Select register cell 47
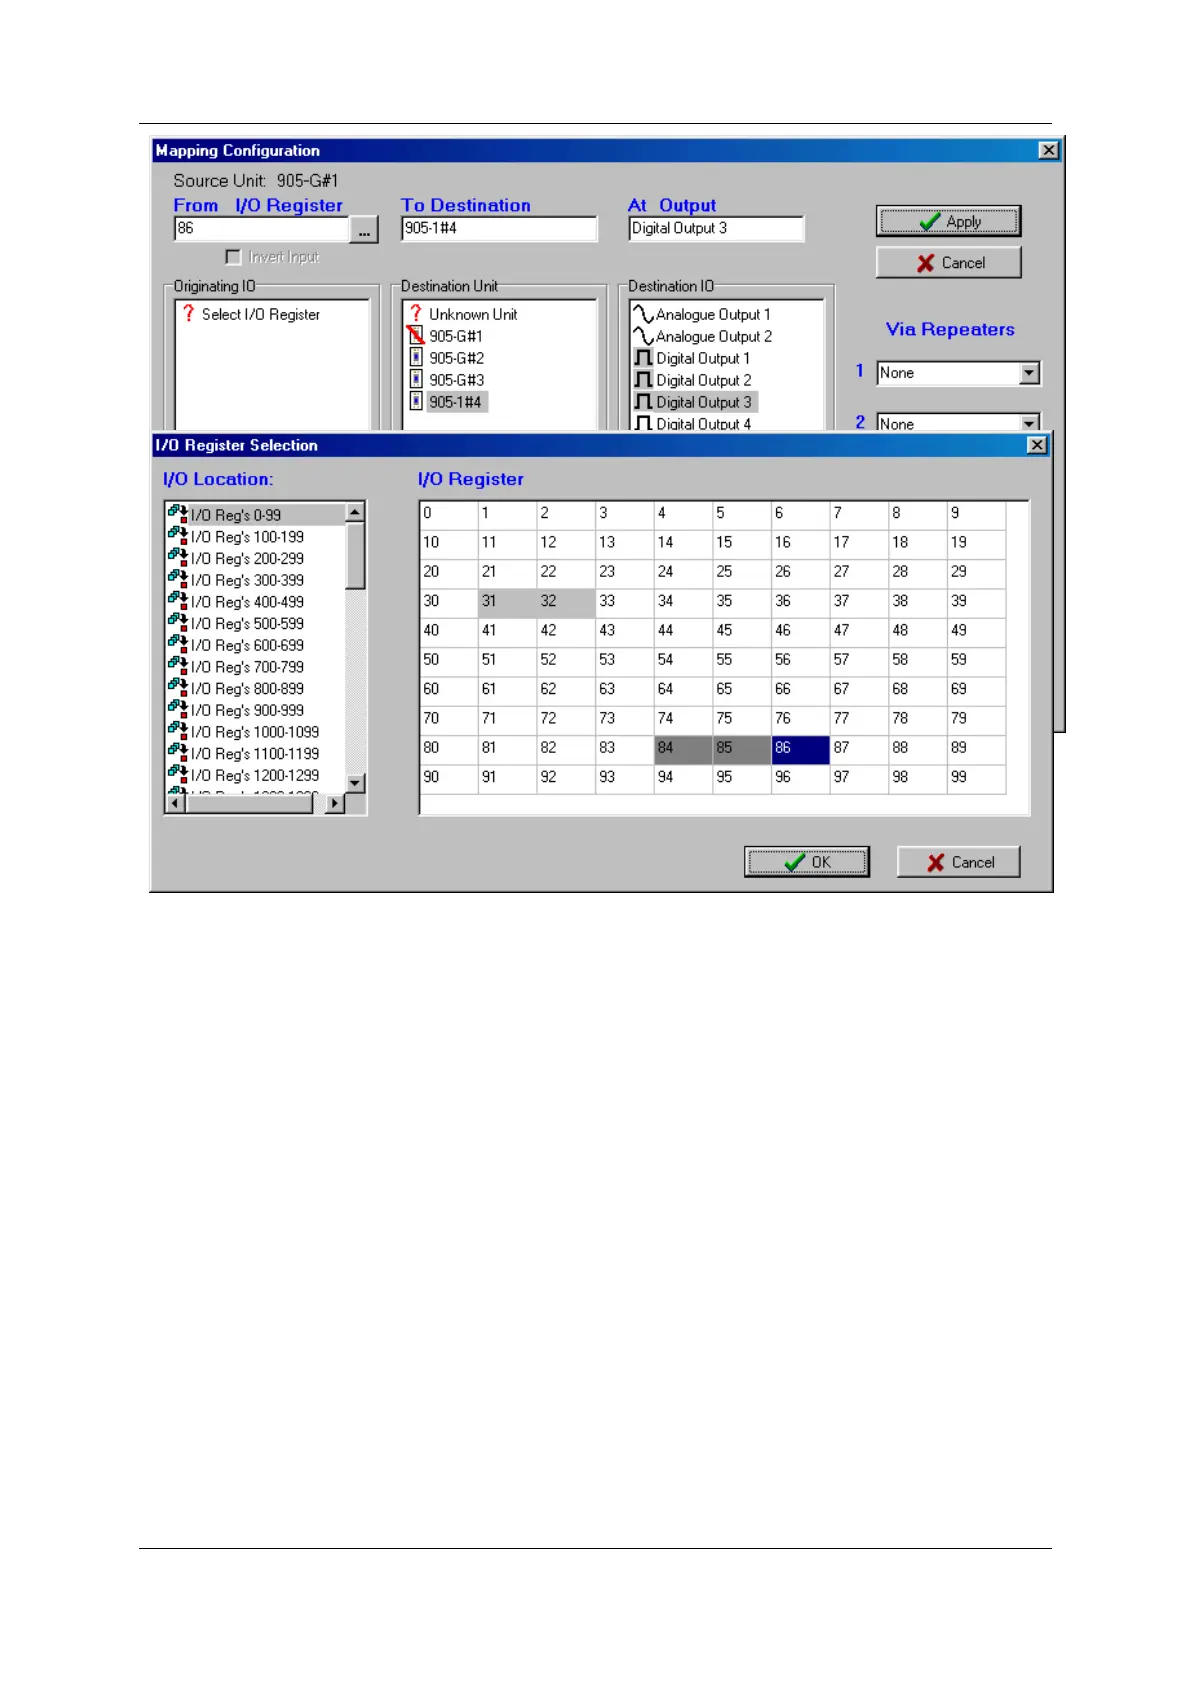The width and height of the screenshot is (1190, 1684). [859, 631]
